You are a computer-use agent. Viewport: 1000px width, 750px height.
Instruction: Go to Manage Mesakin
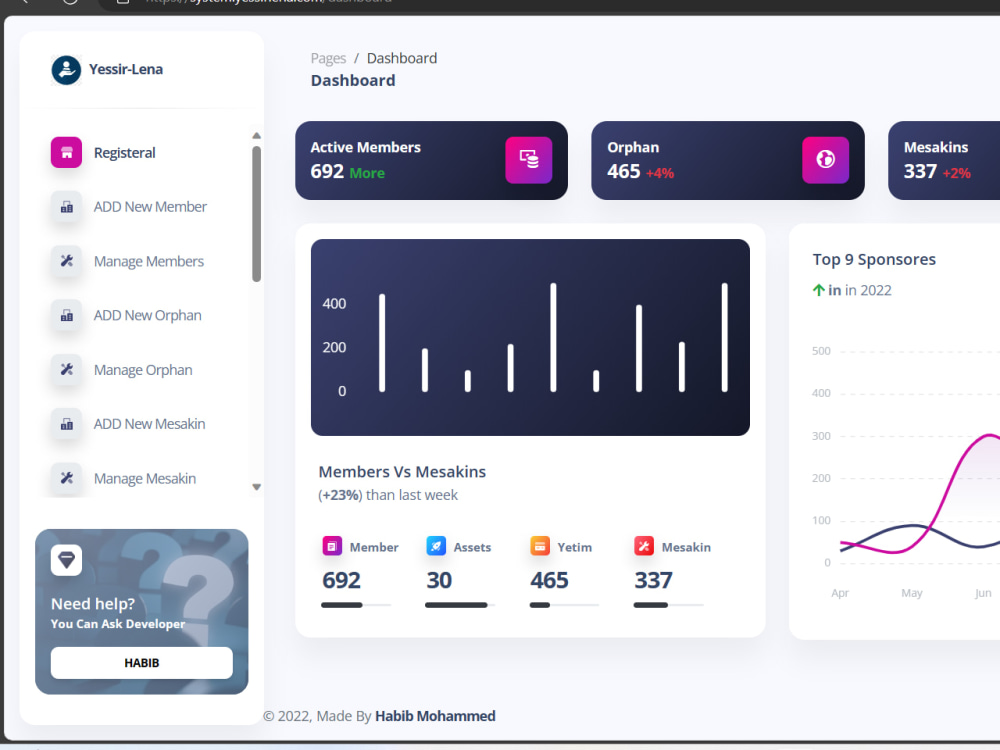(x=143, y=478)
